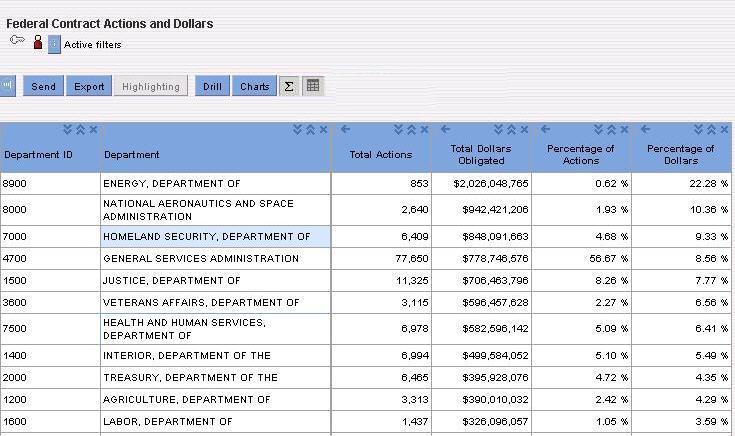Sort Department column ascending
This screenshot has height=436, width=735.
[x=310, y=129]
